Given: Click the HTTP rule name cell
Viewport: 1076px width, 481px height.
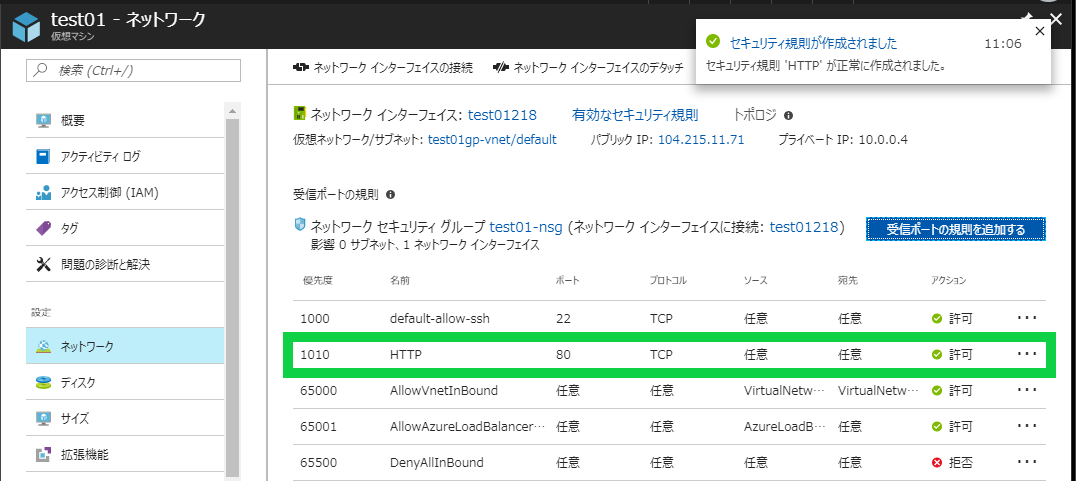Looking at the screenshot, I should click(x=406, y=355).
